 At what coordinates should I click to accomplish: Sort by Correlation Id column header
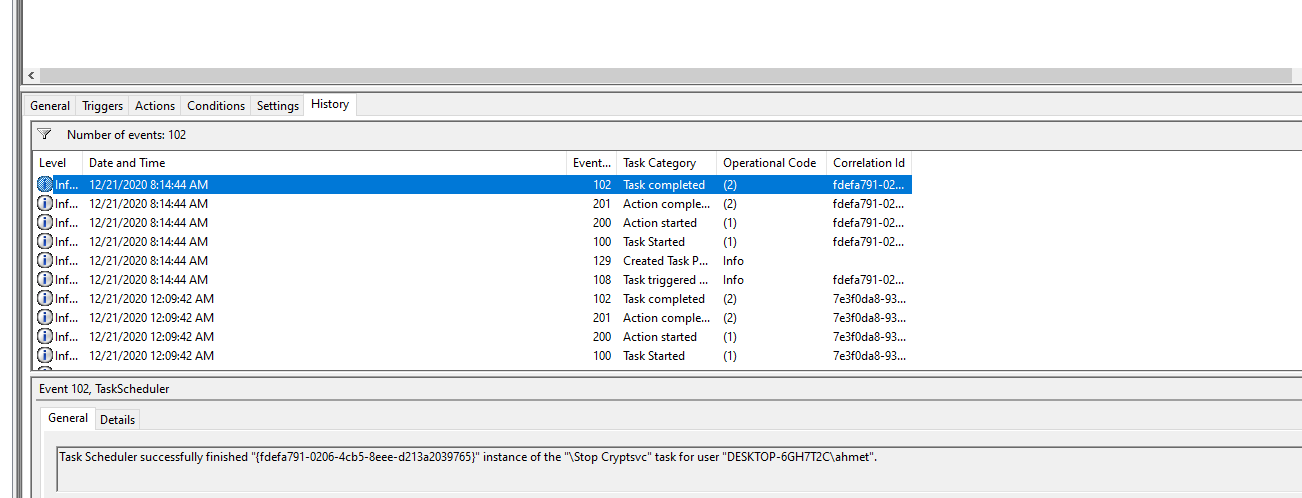click(869, 163)
